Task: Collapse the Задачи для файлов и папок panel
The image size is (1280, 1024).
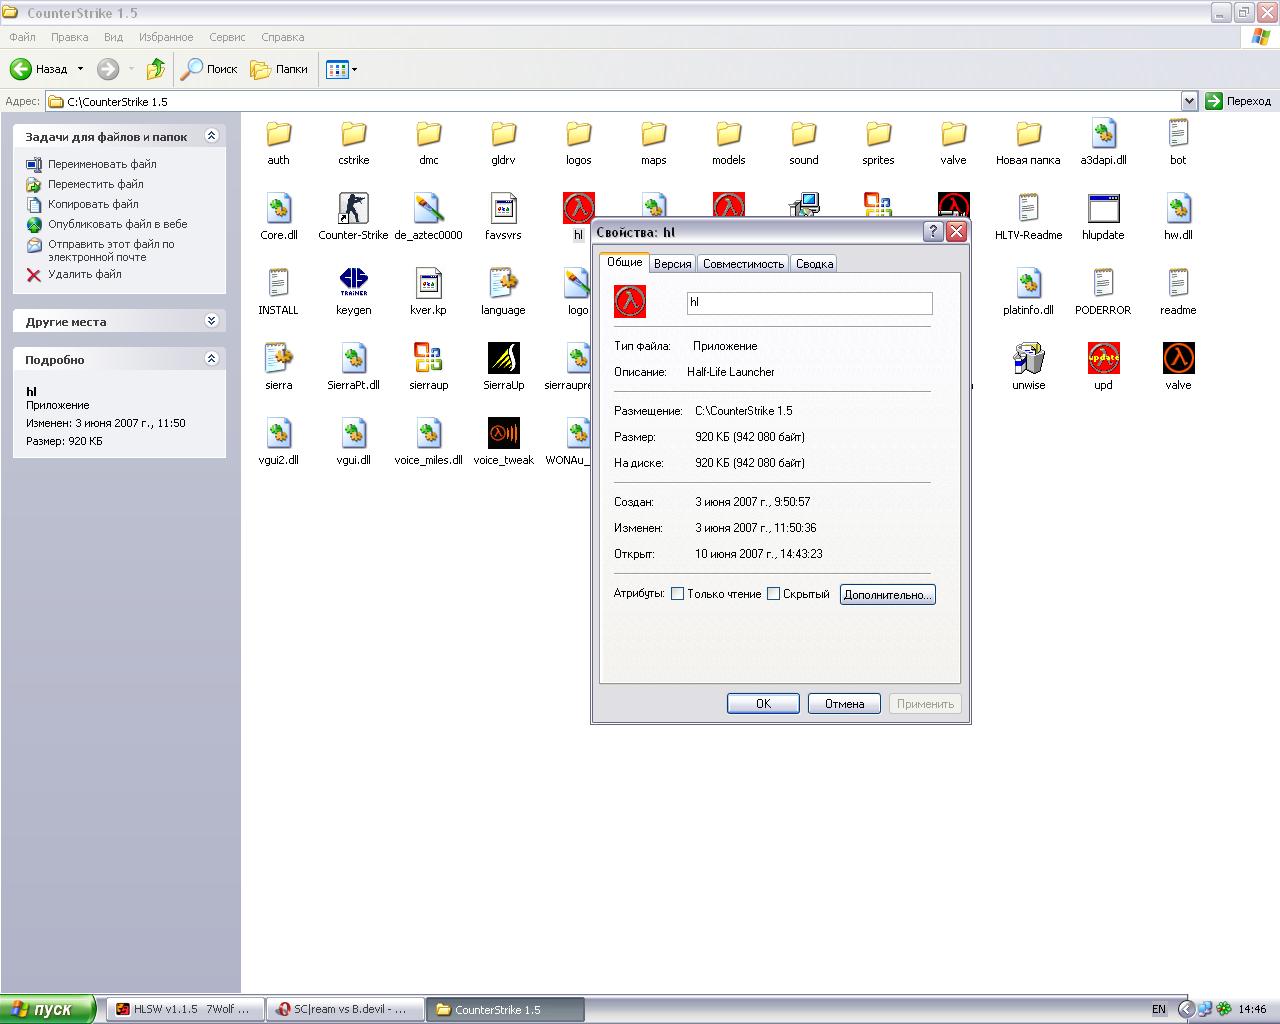Action: tap(211, 136)
